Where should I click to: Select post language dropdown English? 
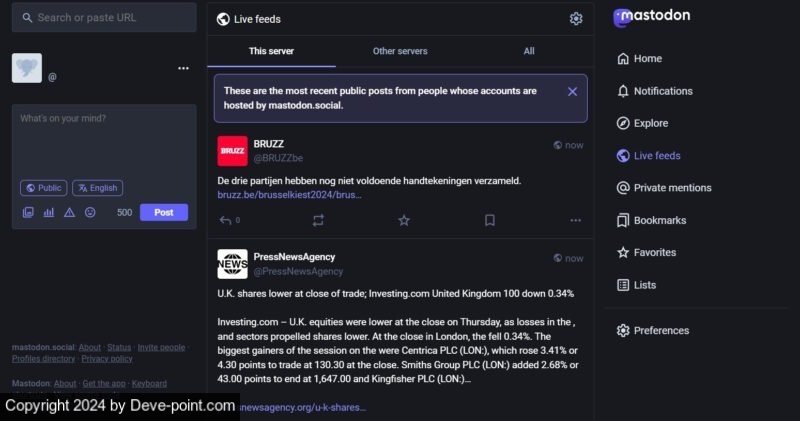click(x=97, y=188)
